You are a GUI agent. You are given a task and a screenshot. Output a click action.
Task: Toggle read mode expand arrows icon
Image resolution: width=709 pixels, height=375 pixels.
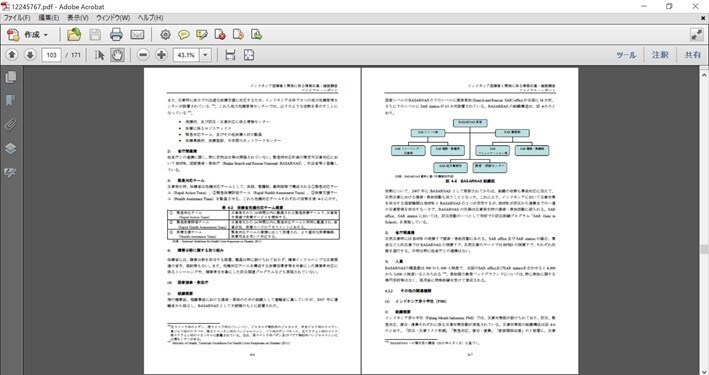[697, 35]
